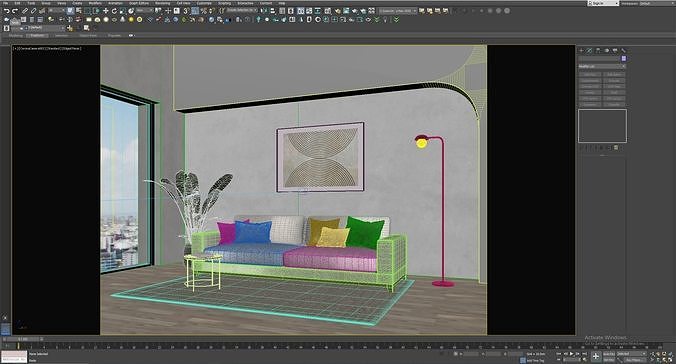Screen dimensions: 676x364
Task: Open the render preset dropdown in main toolbar
Action: coord(397,11)
